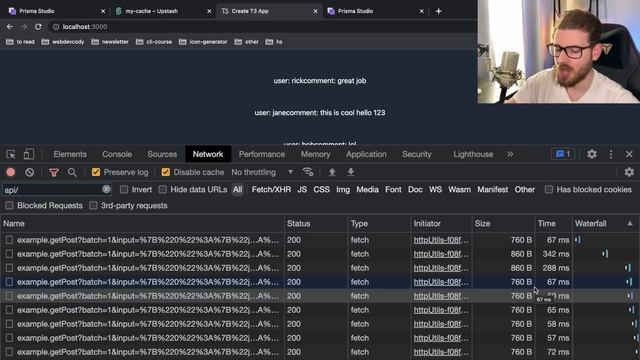Image resolution: width=640 pixels, height=360 pixels.
Task: Activate the inspect element picker icon
Action: click(x=11, y=154)
